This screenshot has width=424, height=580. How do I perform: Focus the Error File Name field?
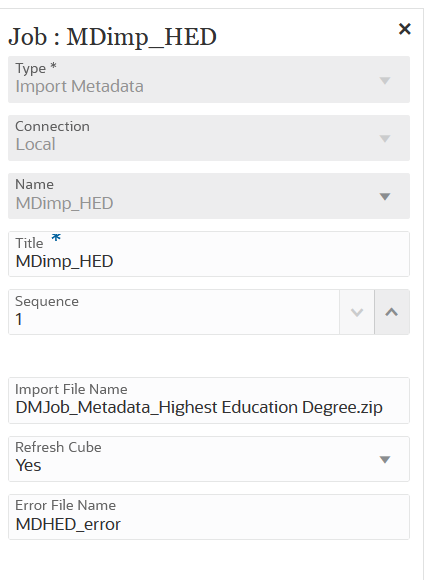pyautogui.click(x=209, y=517)
